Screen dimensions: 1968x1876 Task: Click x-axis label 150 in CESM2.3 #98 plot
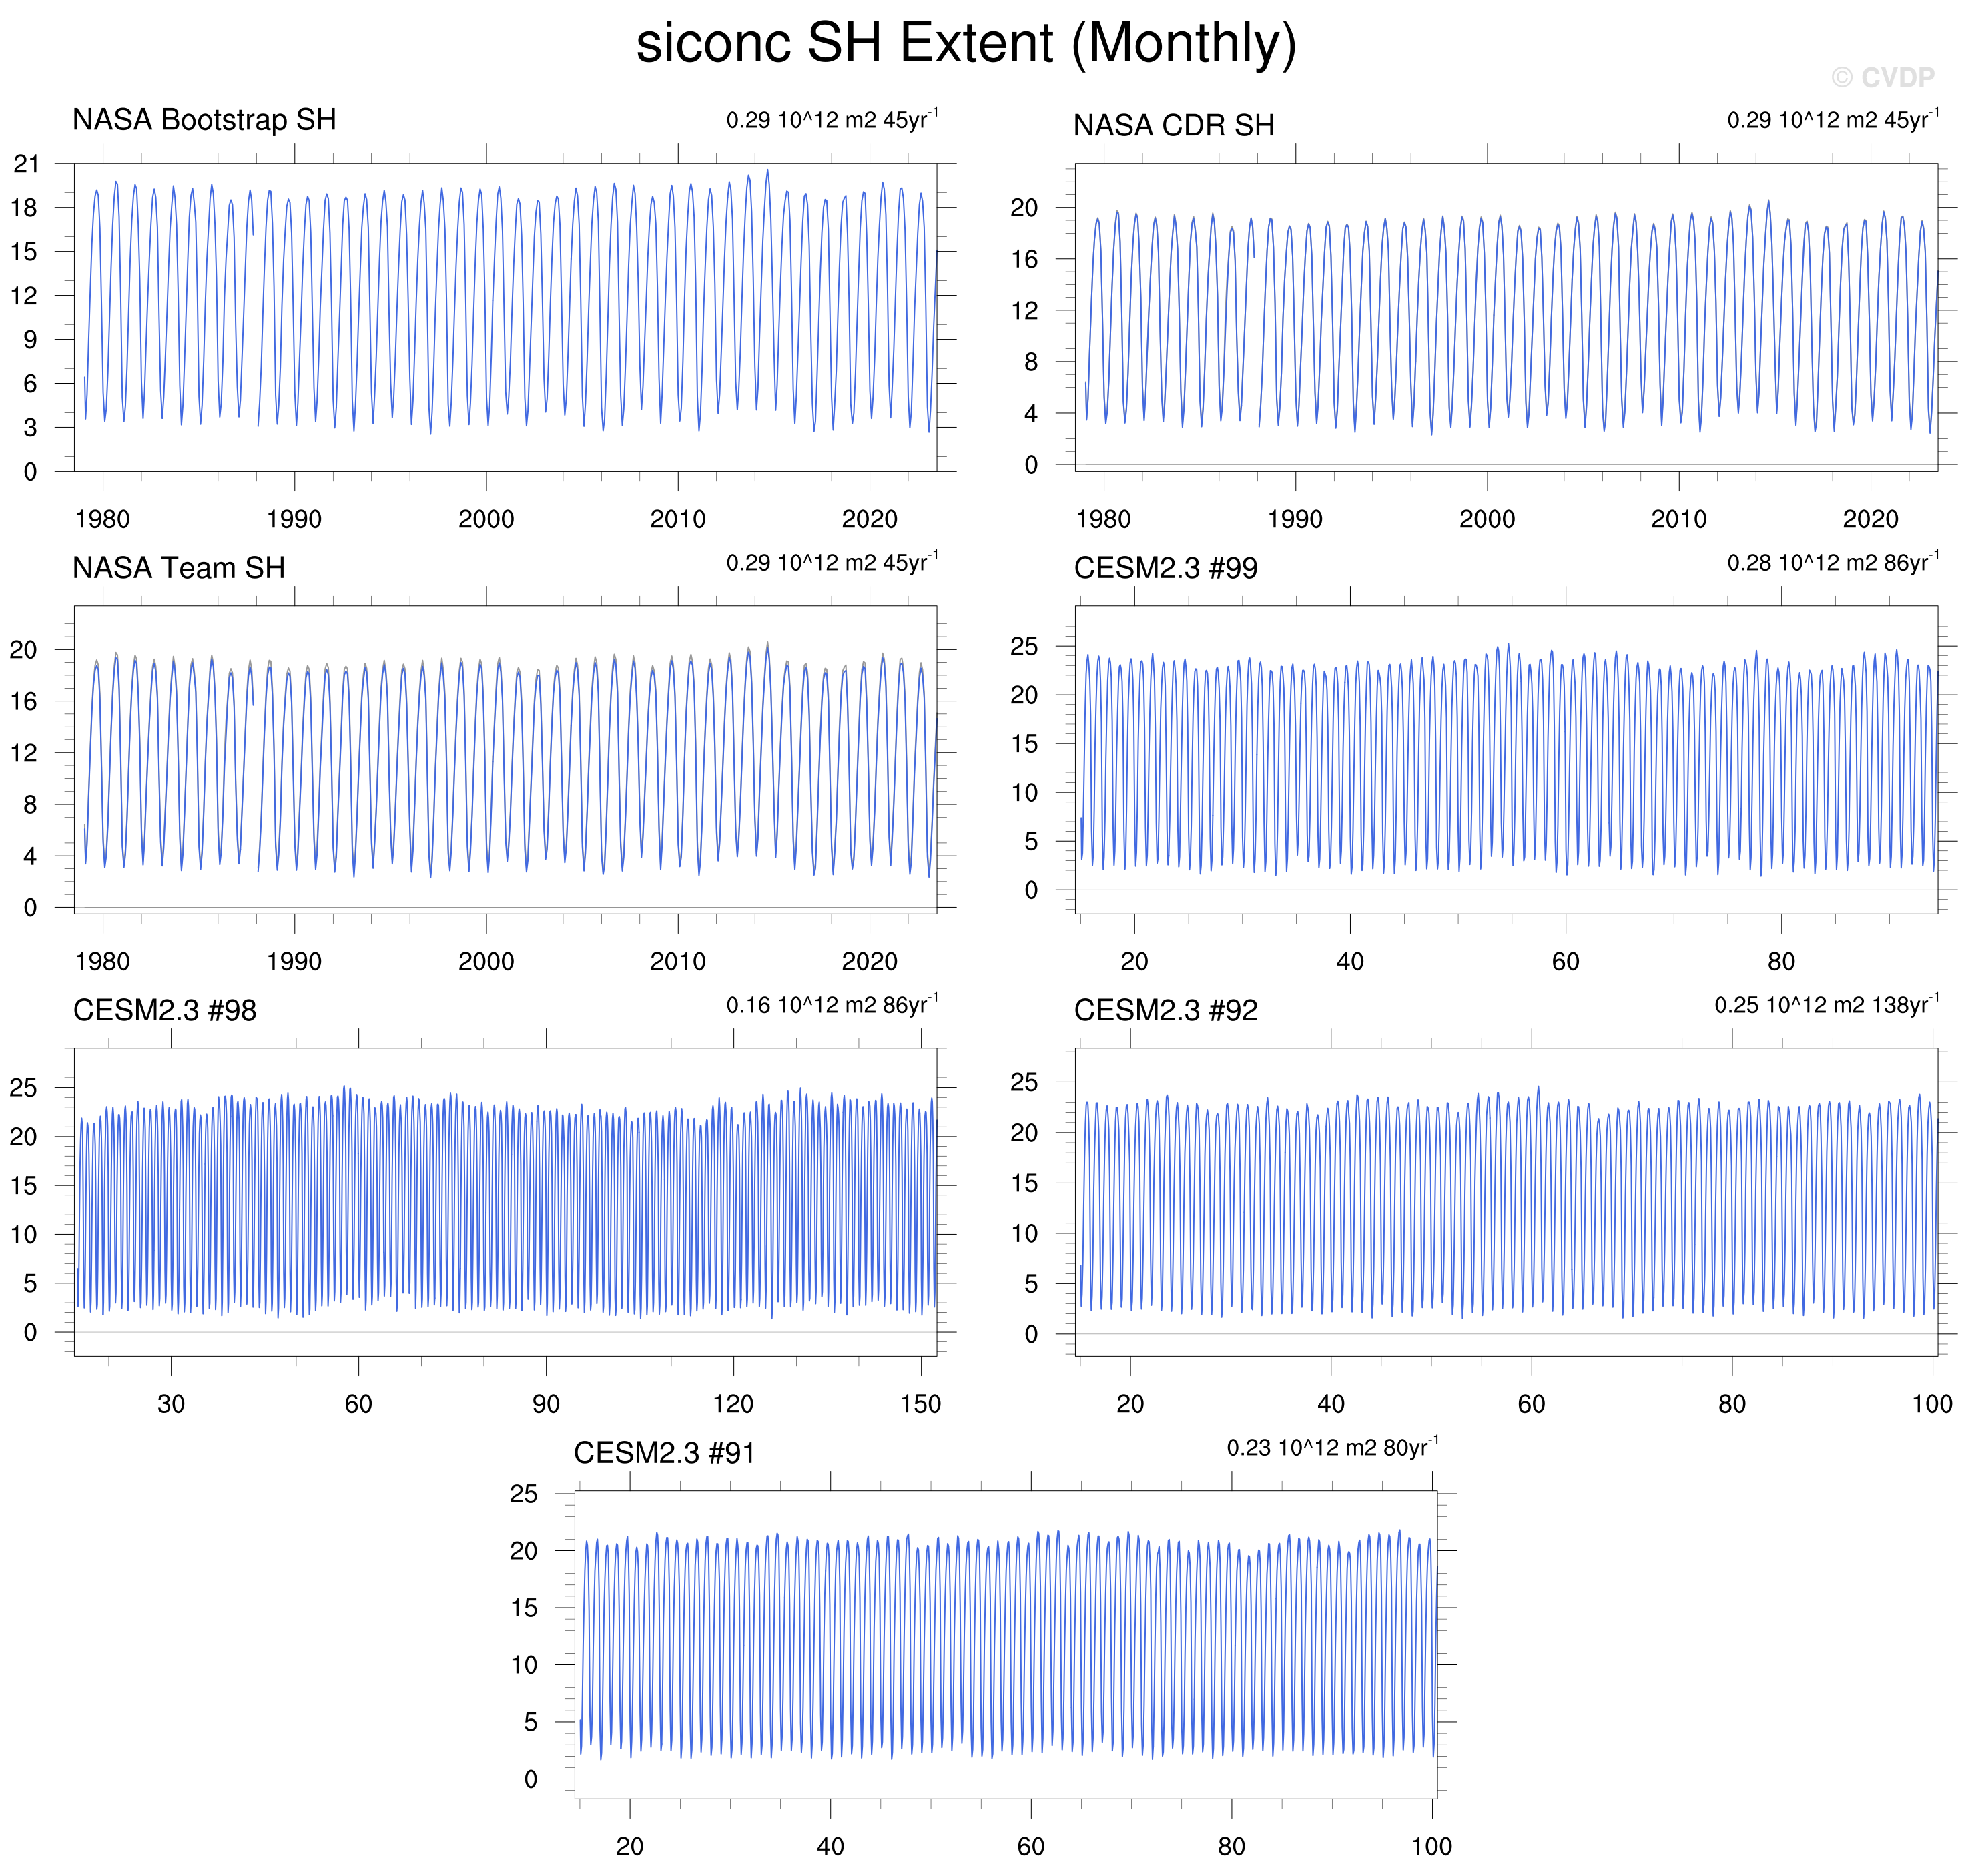[x=920, y=1404]
